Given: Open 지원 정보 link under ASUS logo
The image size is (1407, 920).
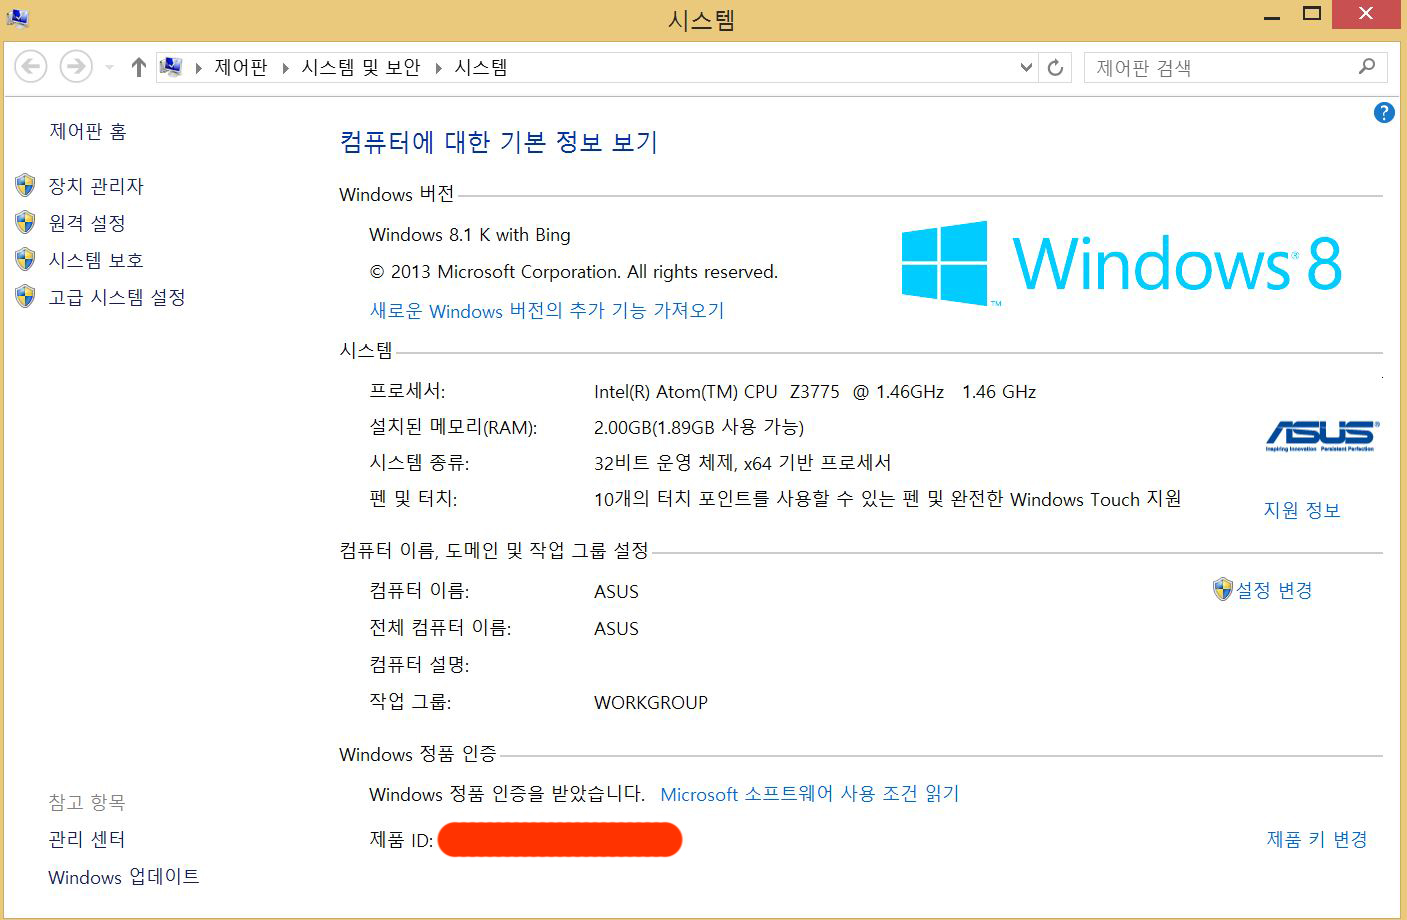Looking at the screenshot, I should click(x=1301, y=510).
